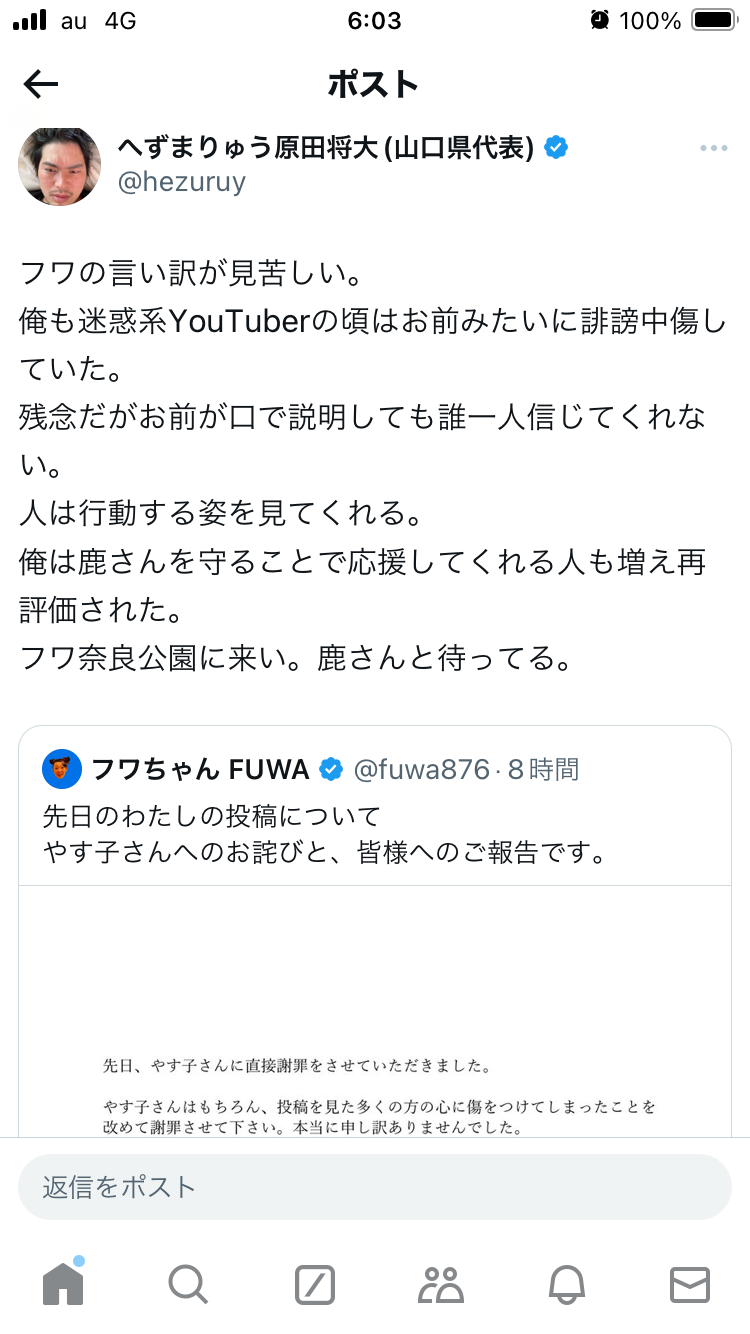Tap the quoted post text 先日のわたしの投稿について
Screen dimensions: 750x1334
tap(212, 816)
